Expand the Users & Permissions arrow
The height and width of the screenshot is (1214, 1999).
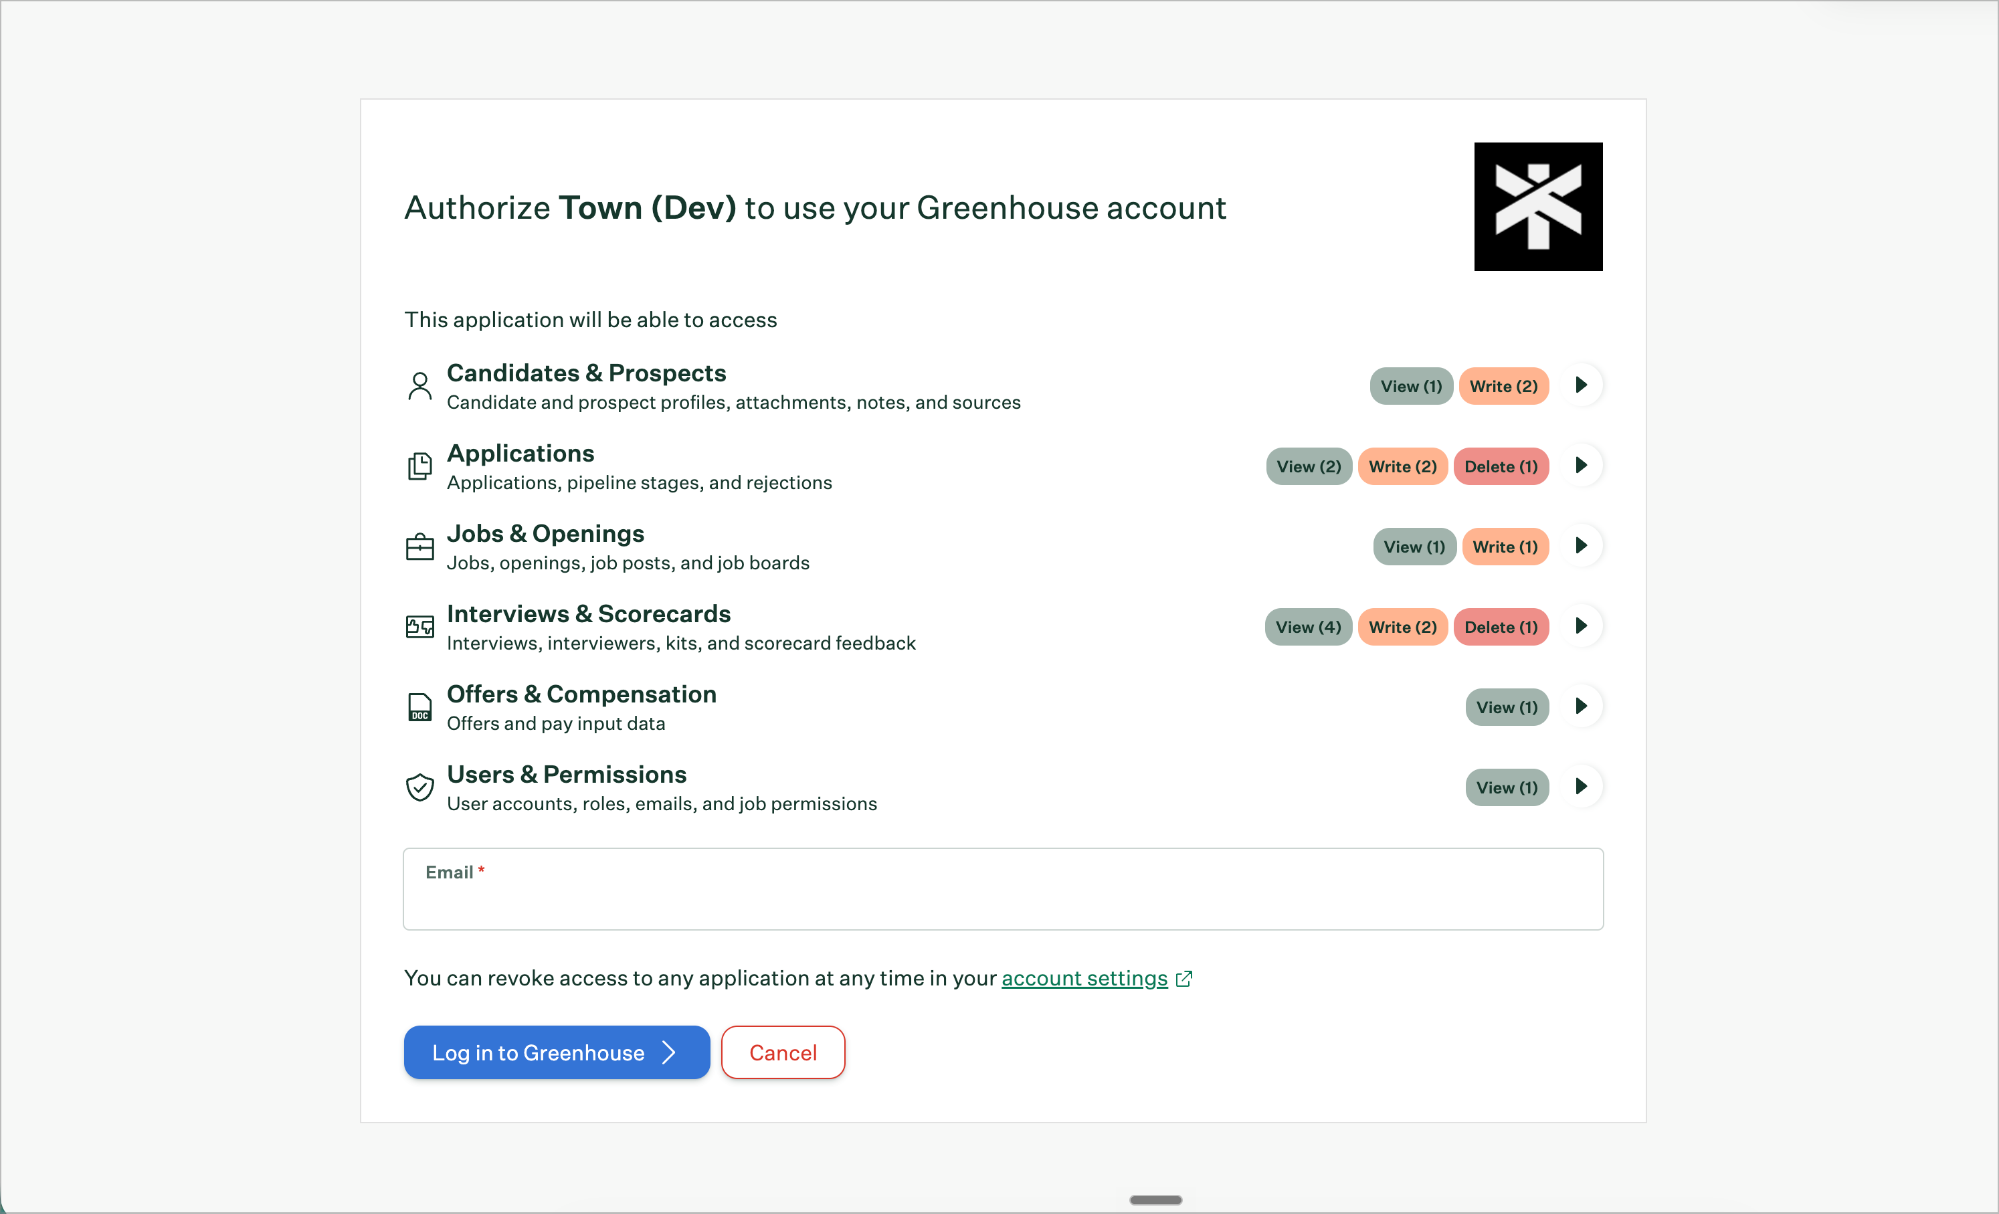click(x=1581, y=786)
